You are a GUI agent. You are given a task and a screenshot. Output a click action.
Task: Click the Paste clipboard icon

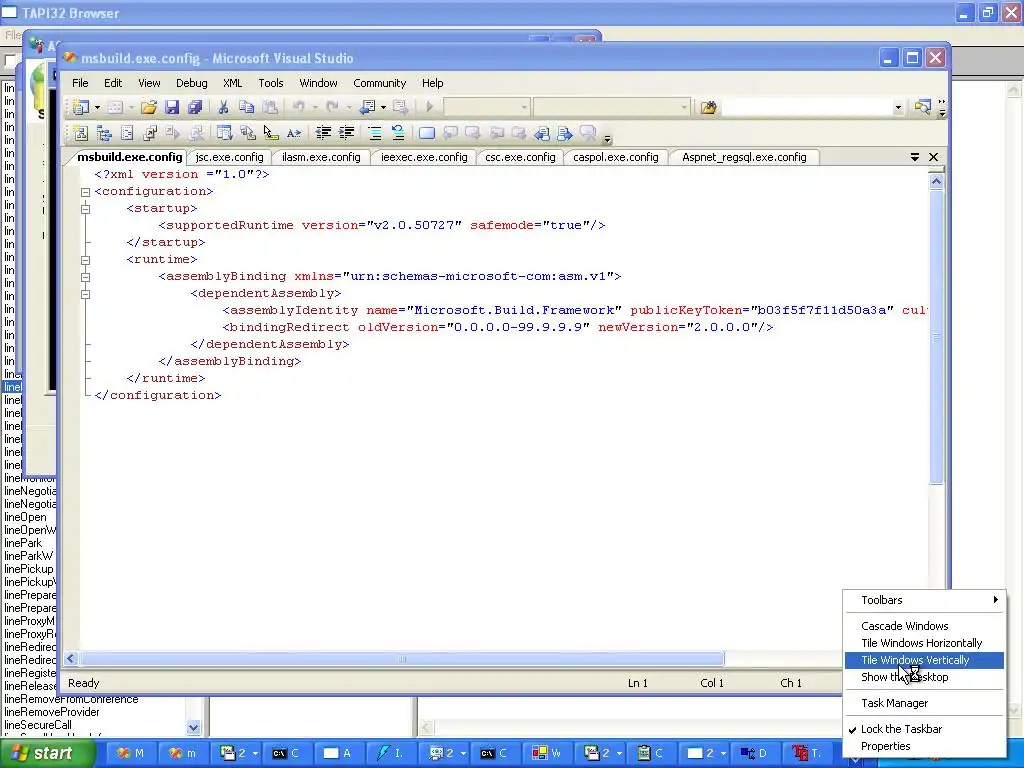[x=270, y=107]
